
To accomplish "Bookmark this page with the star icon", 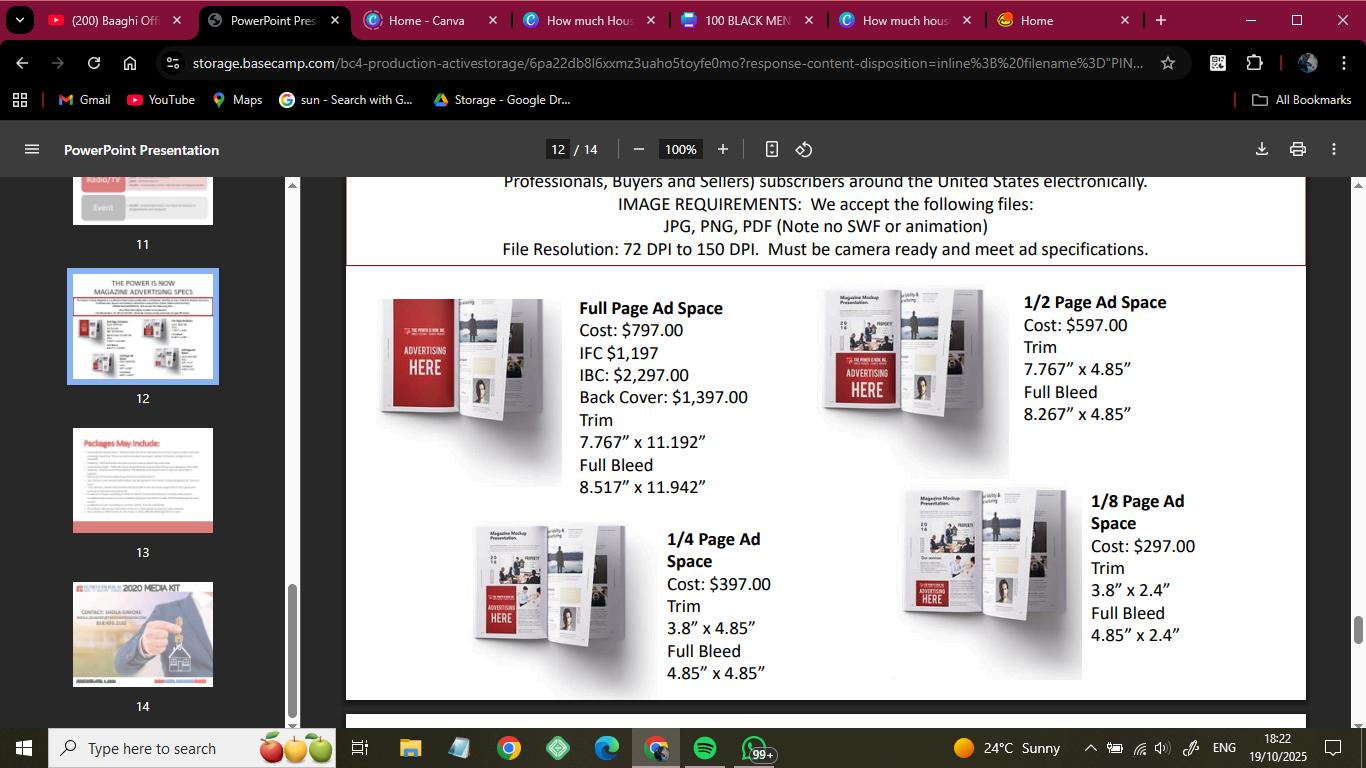I will [x=1168, y=63].
